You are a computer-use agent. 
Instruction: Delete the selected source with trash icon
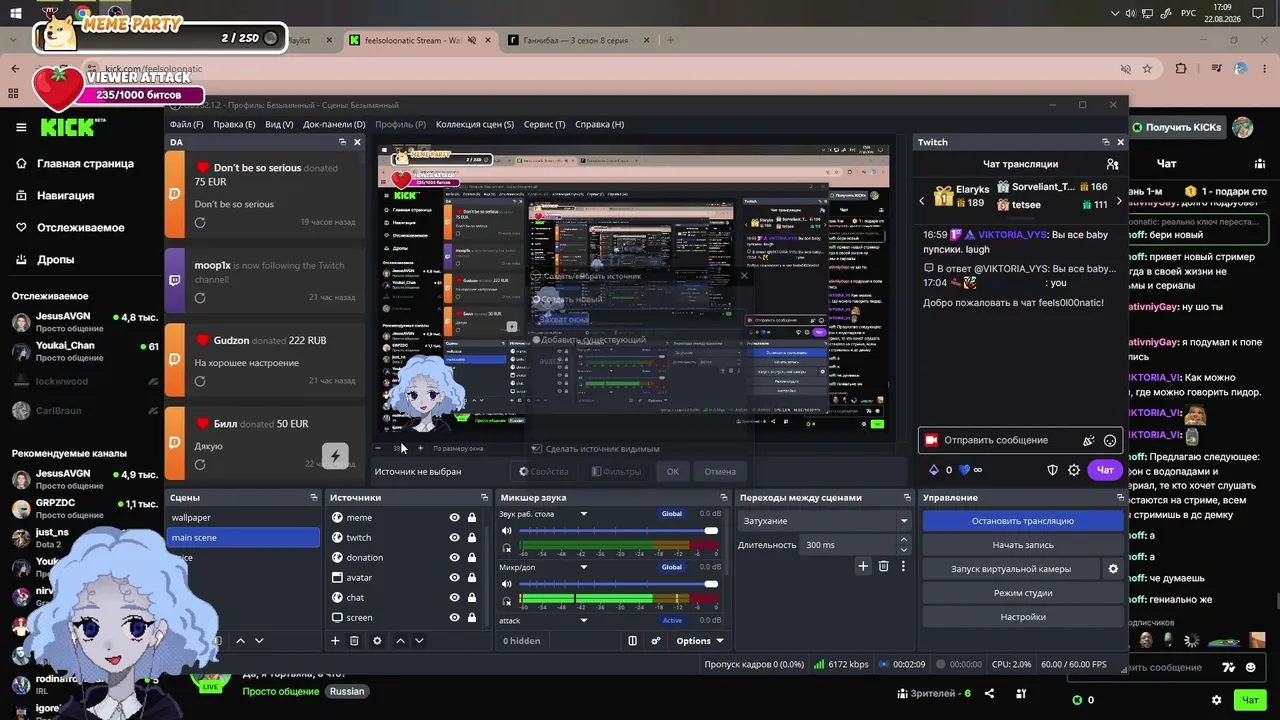tap(354, 641)
